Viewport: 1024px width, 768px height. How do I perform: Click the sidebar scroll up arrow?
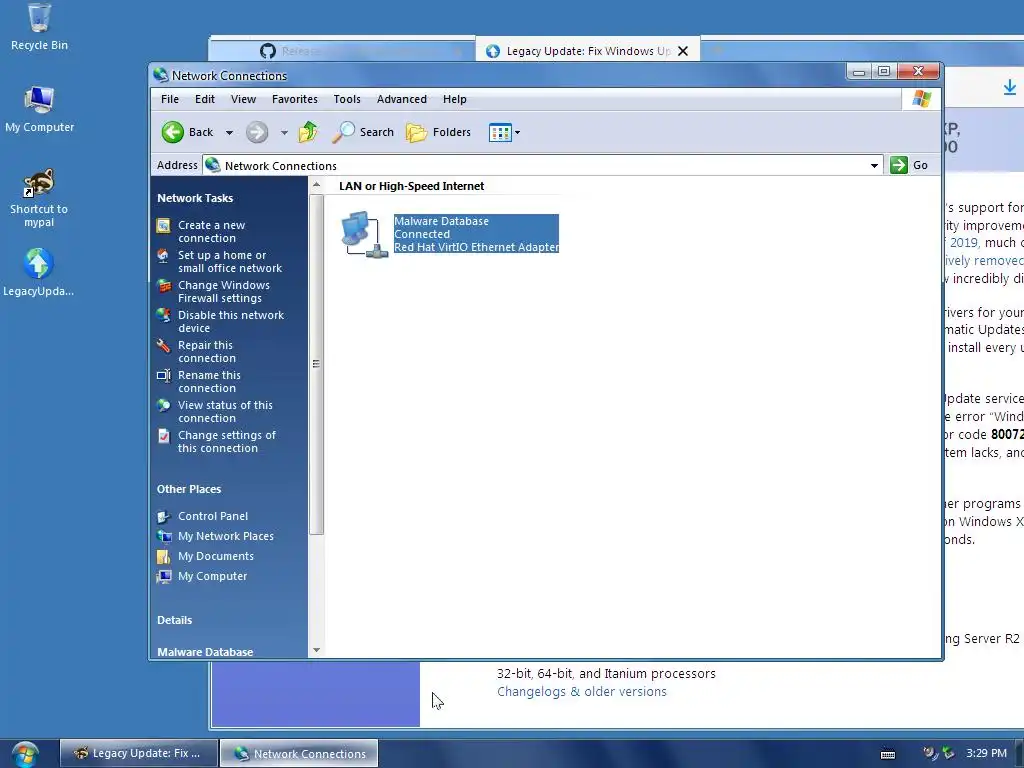tap(316, 185)
